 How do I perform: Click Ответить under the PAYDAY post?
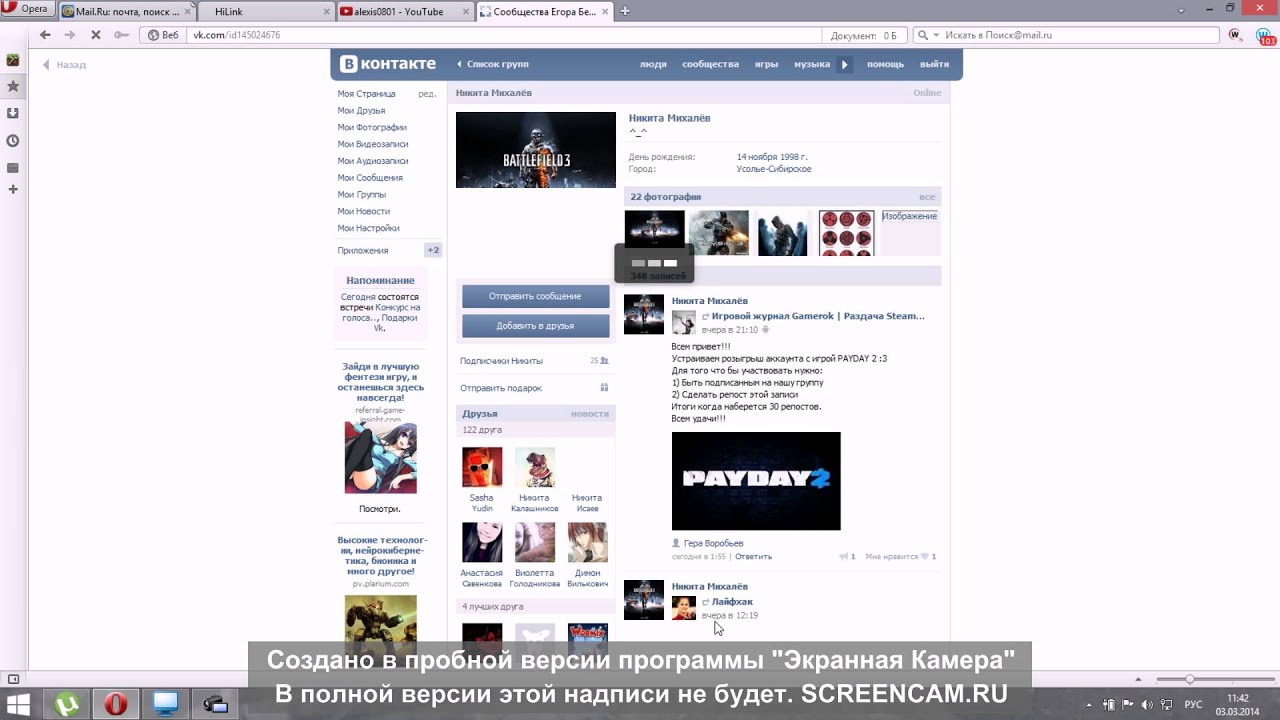(753, 556)
